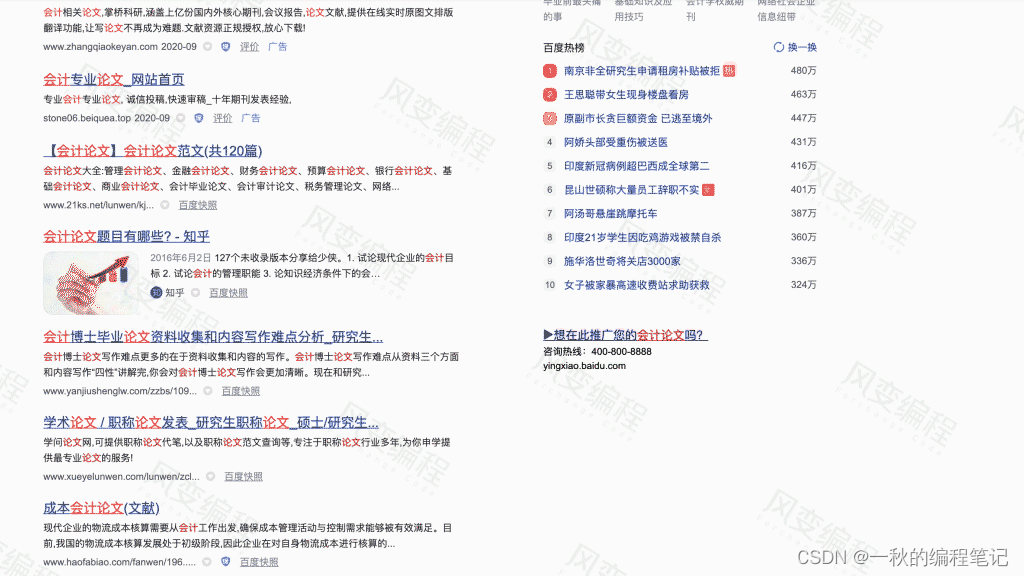Open hot topic 施华洛世奇将关店3000家

pyautogui.click(x=622, y=261)
